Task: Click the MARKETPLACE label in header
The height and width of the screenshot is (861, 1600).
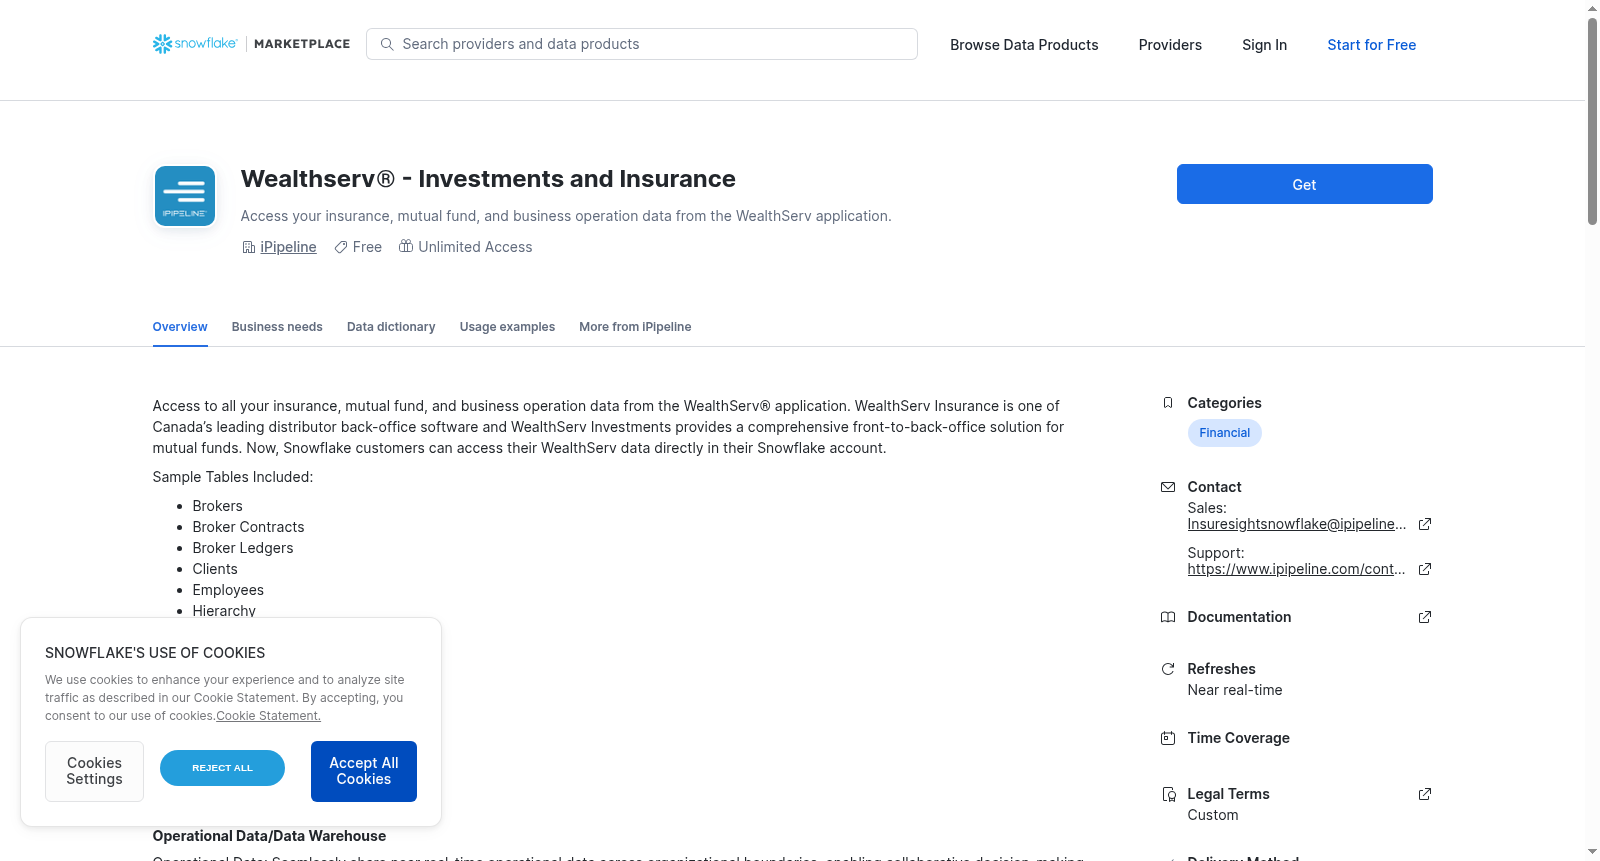Action: point(302,44)
